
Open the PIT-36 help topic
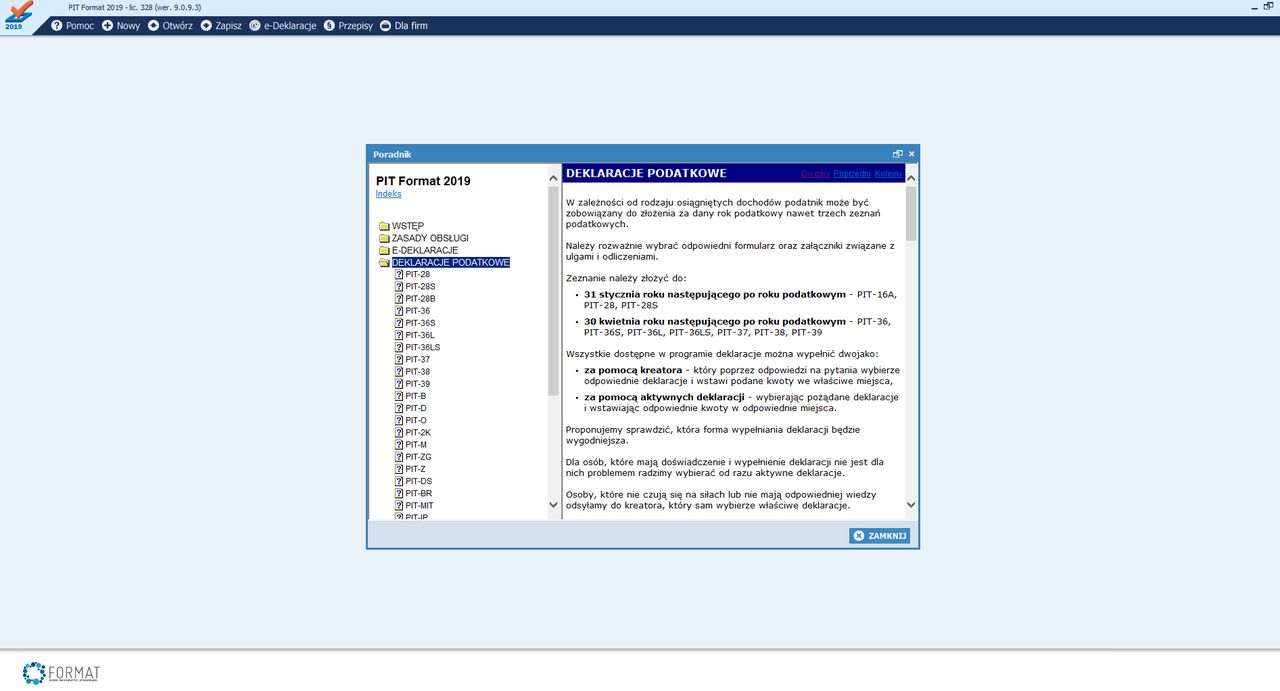click(x=418, y=311)
